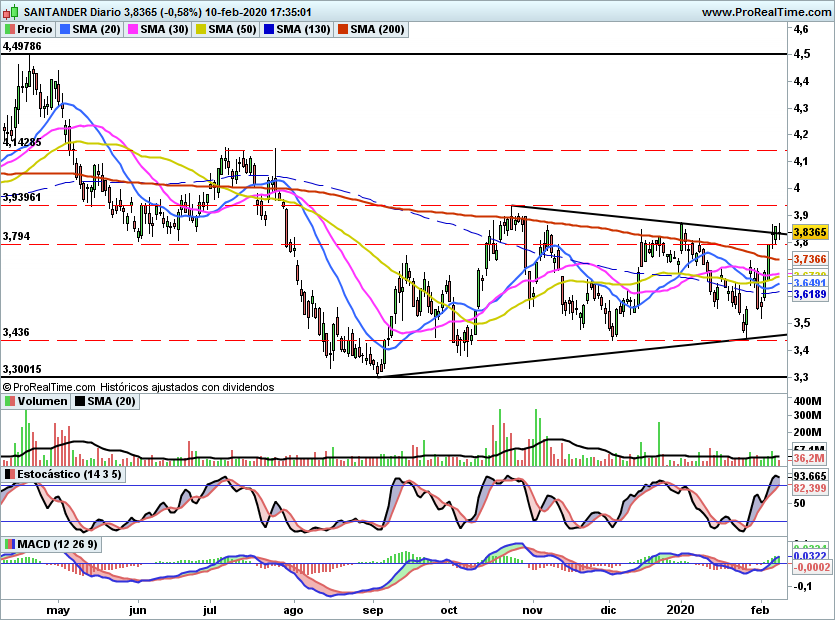Select the SMA (50) yellow legend icon

click(x=201, y=29)
